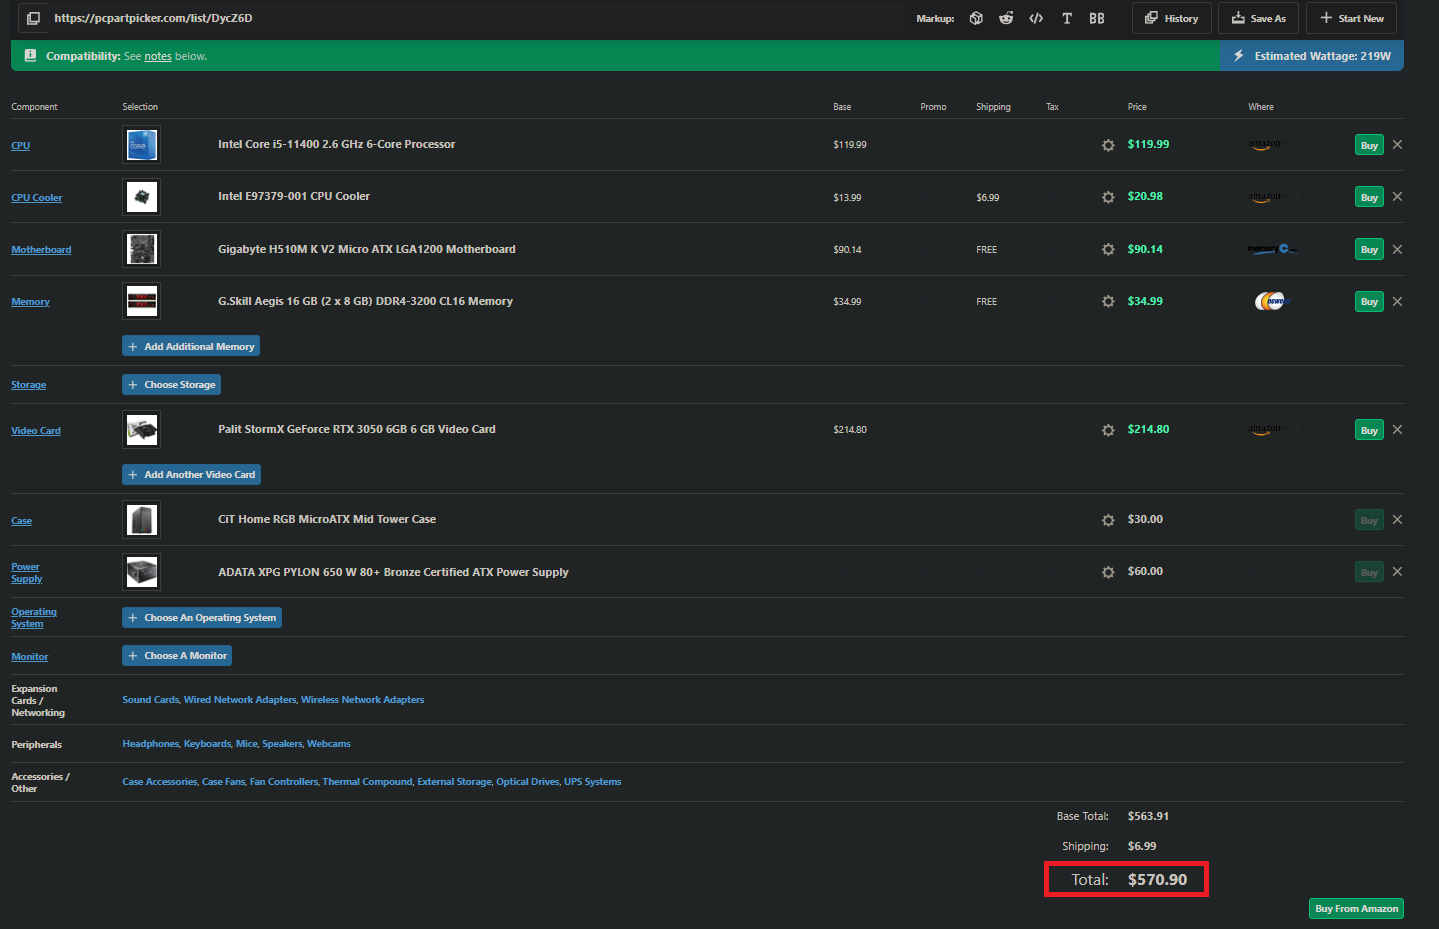Select the Reddit markup icon
The height and width of the screenshot is (929, 1439).
[1006, 18]
